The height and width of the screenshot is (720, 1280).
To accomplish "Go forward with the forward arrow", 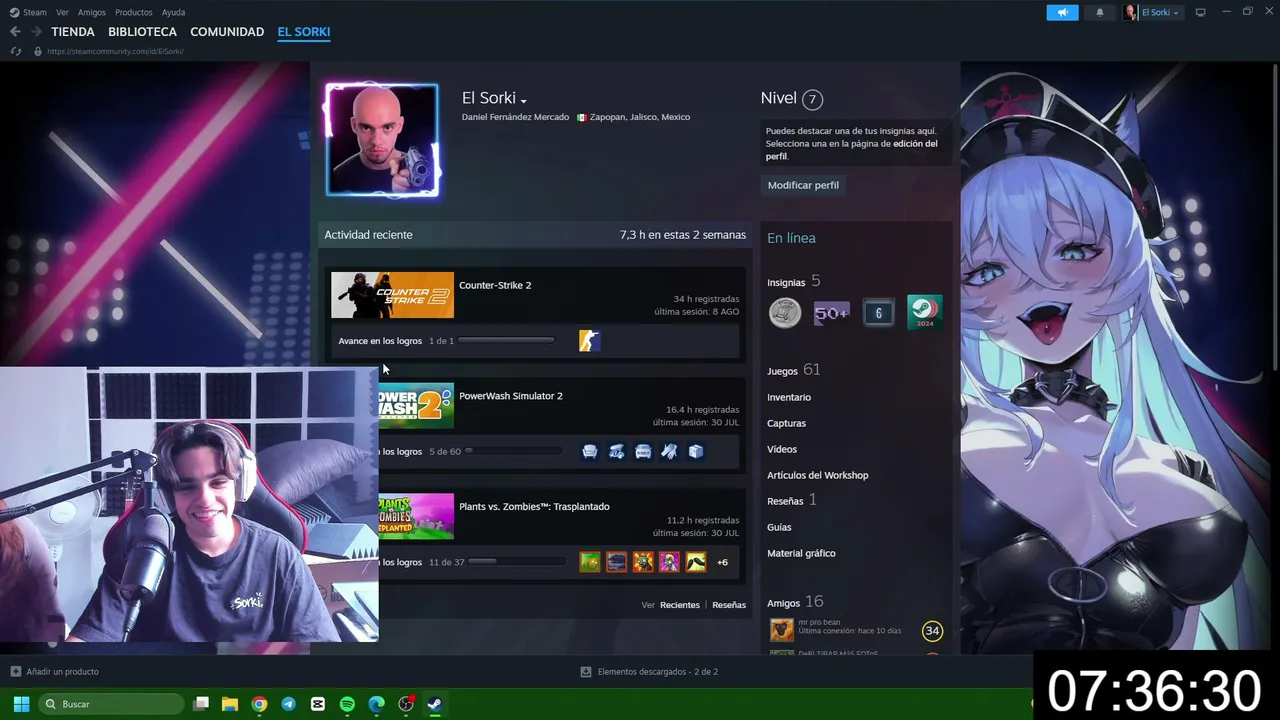I will coord(36,32).
